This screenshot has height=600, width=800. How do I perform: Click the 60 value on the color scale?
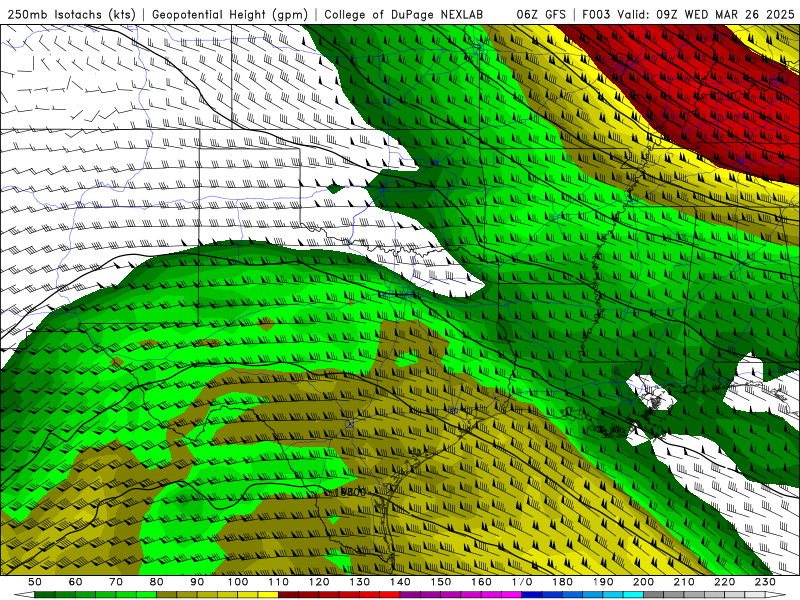tap(76, 582)
